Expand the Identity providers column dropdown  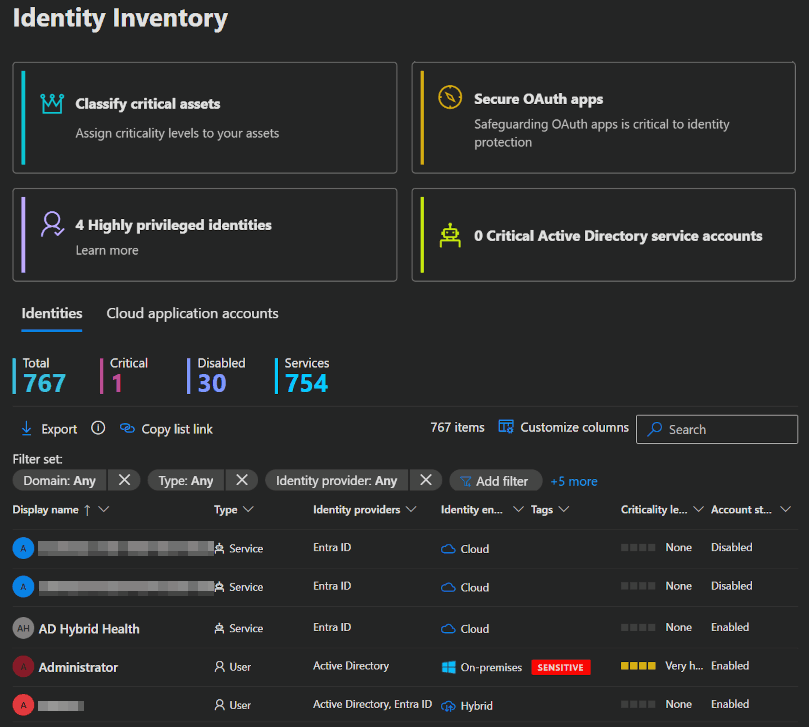(x=410, y=510)
